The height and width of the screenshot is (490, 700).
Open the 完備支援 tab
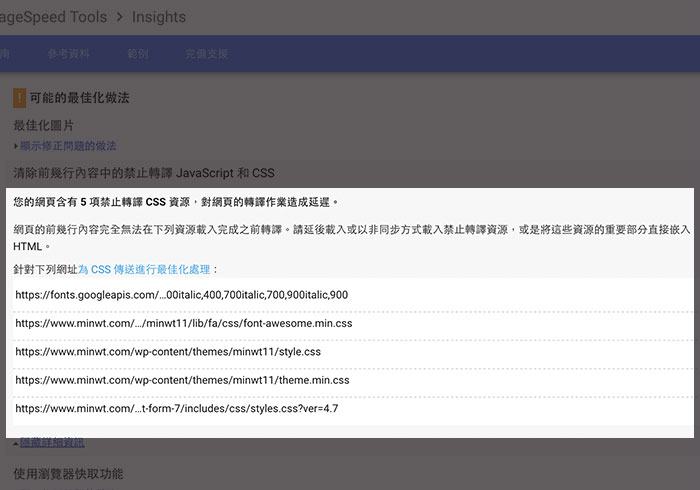[206, 54]
